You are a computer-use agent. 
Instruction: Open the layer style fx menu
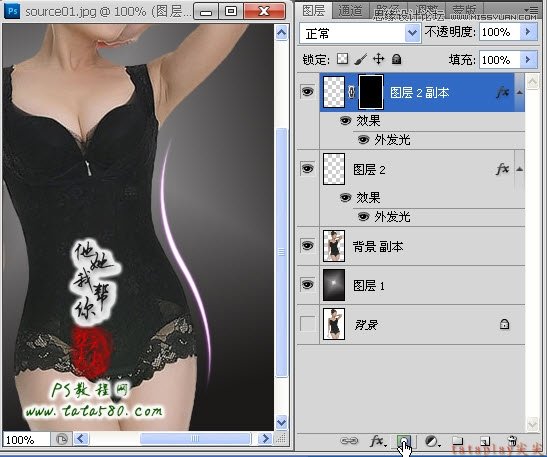pyautogui.click(x=378, y=441)
